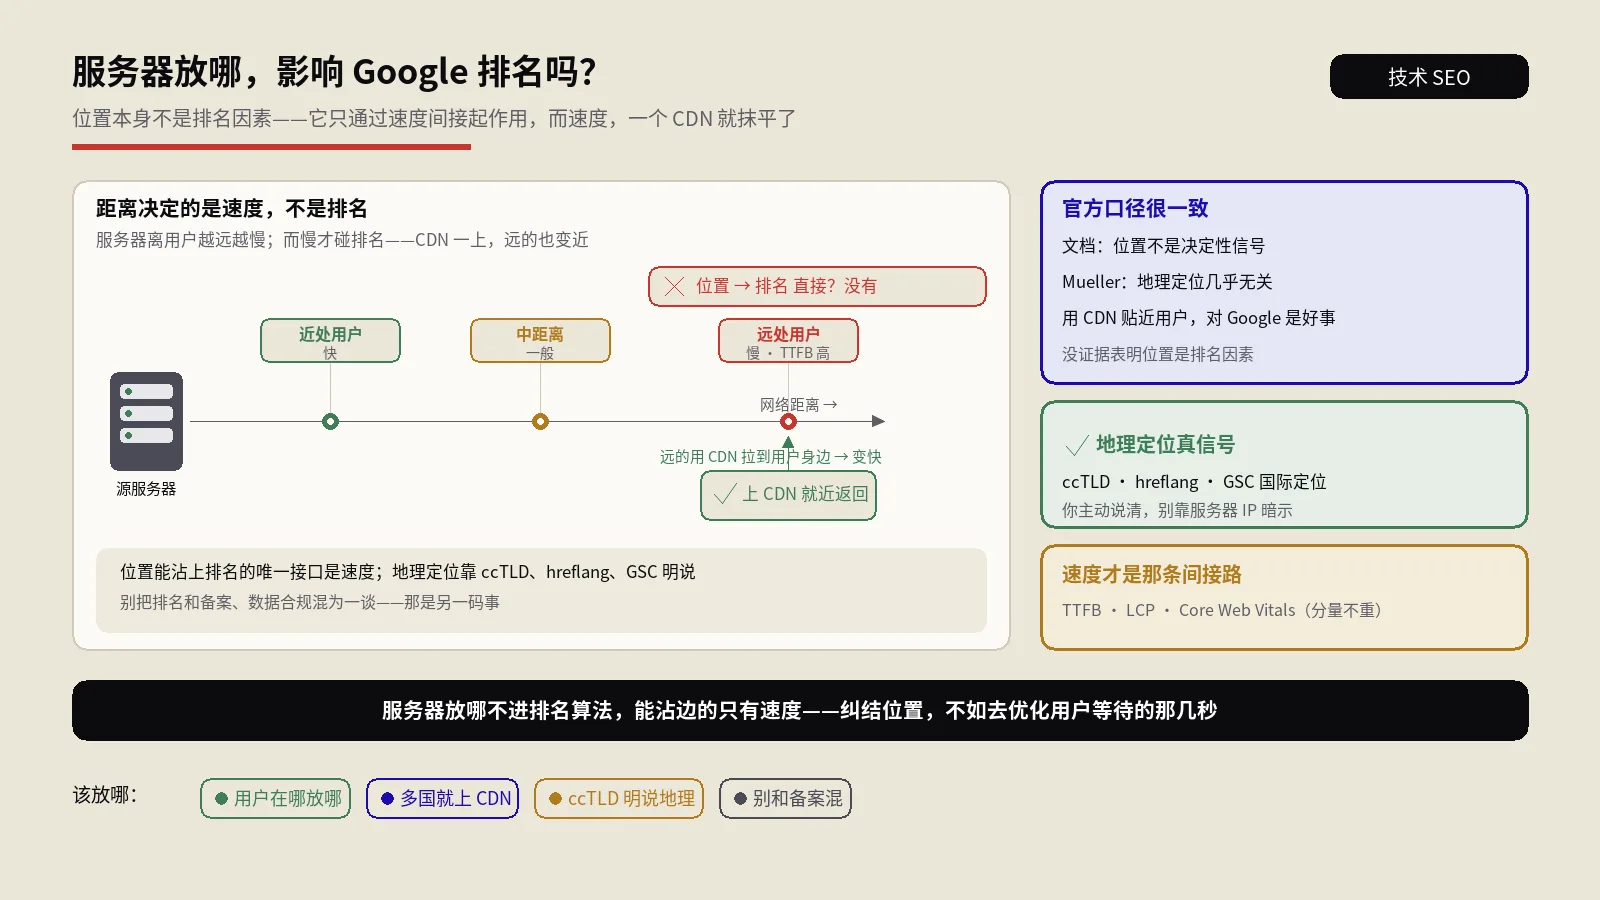Click text 远的用 CDN 拉到用户身边→变快
This screenshot has width=1600, height=900.
coord(770,457)
